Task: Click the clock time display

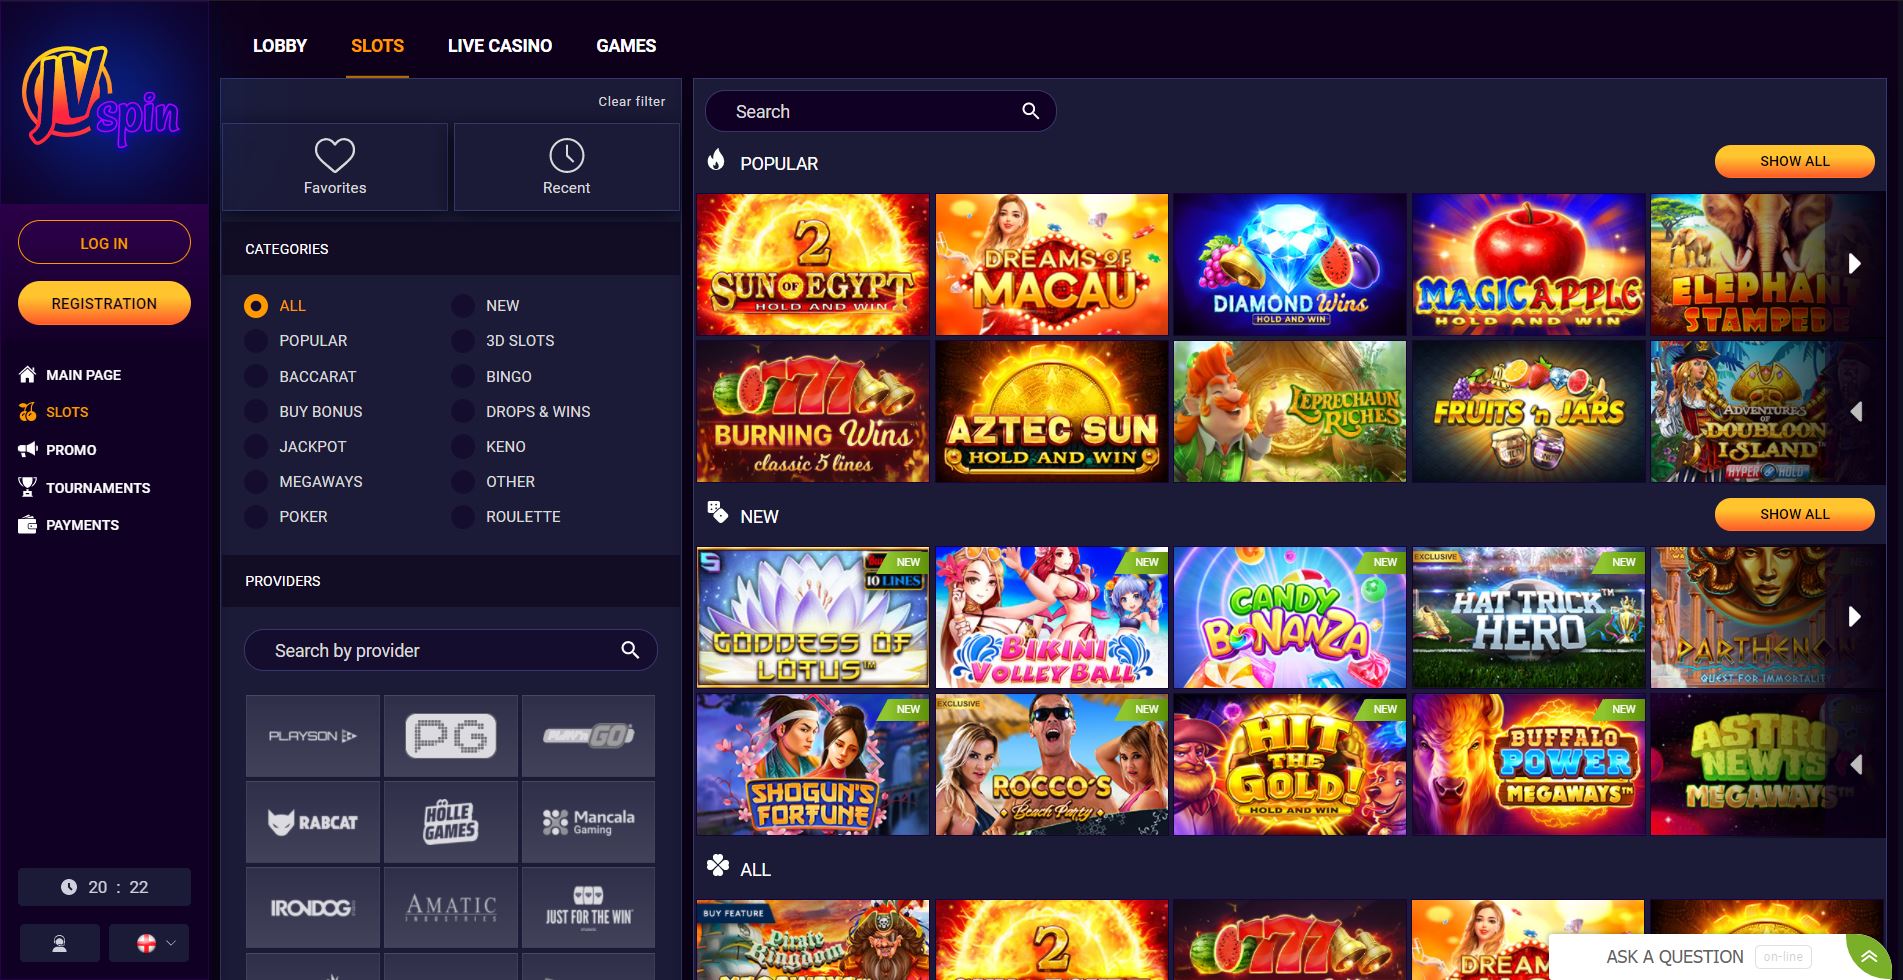Action: (104, 887)
